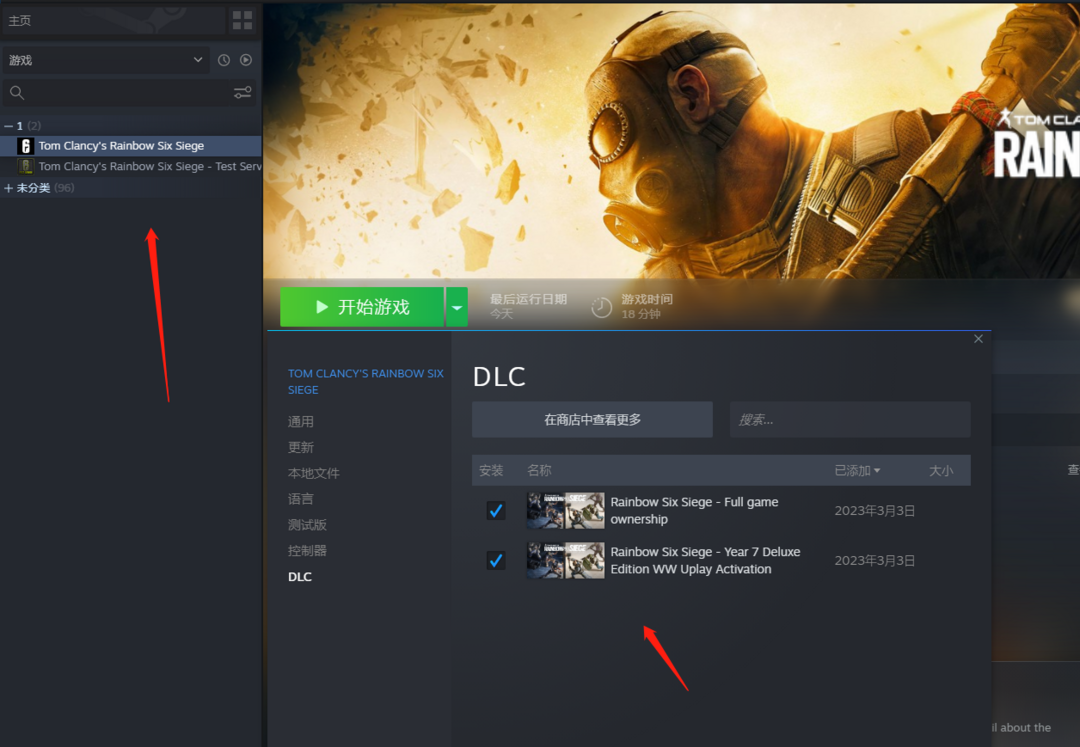Open the 更新 settings tab
The image size is (1080, 747).
click(300, 448)
